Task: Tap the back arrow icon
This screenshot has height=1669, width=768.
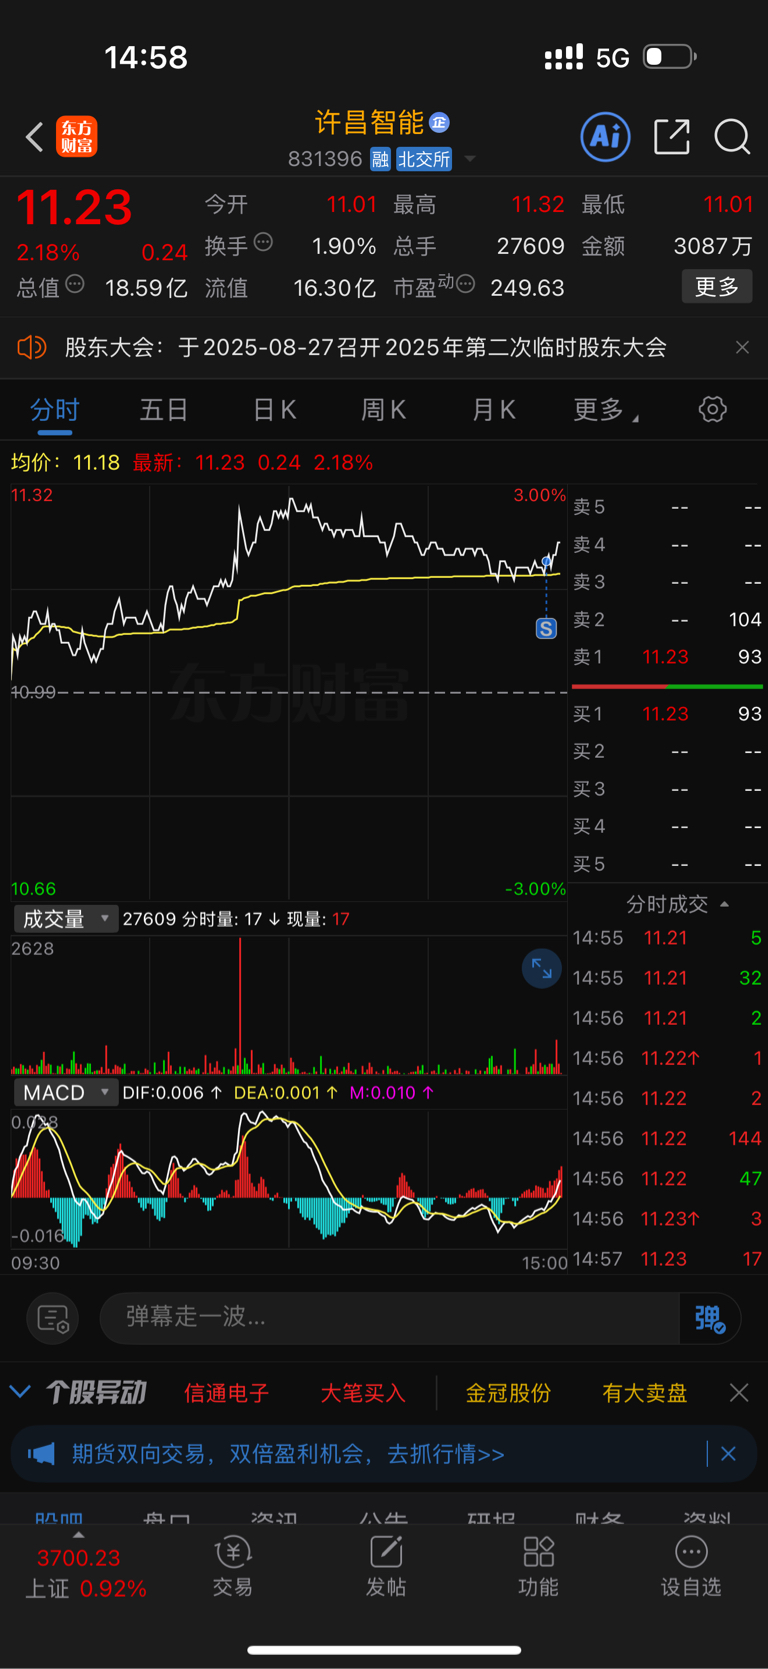Action: pos(35,137)
